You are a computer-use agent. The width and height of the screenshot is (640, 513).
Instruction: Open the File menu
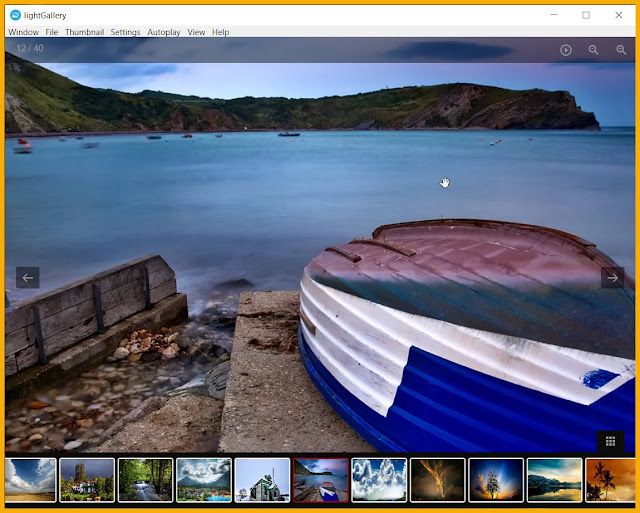coord(51,32)
